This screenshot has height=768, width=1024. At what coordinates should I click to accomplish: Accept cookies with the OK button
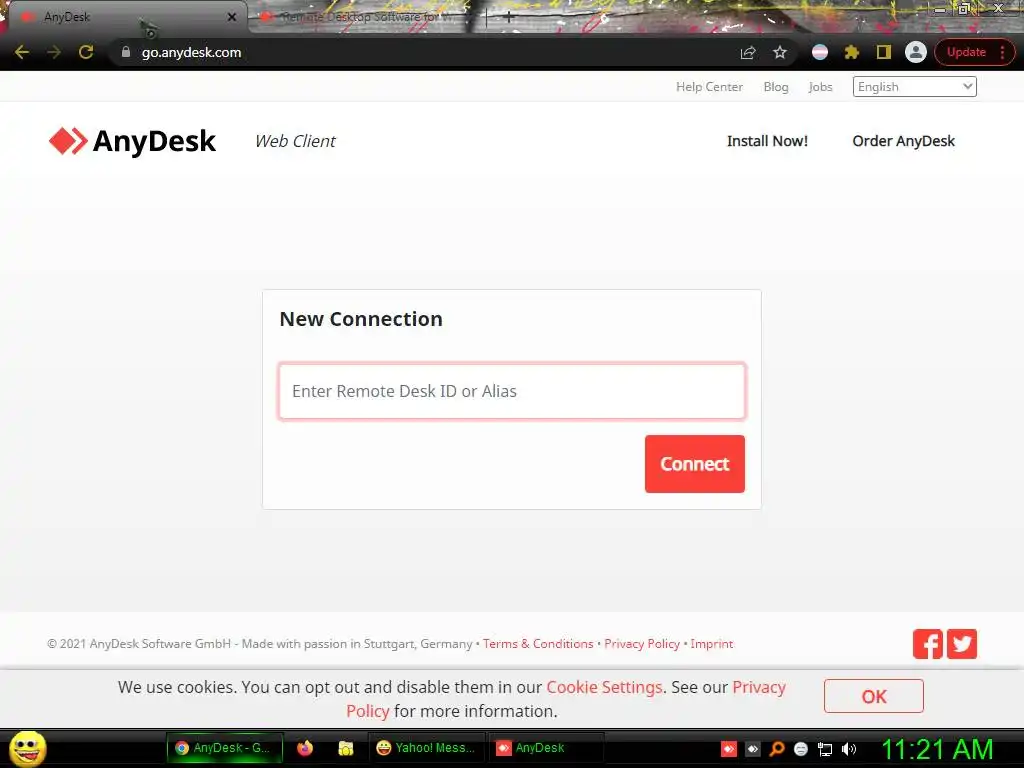873,696
